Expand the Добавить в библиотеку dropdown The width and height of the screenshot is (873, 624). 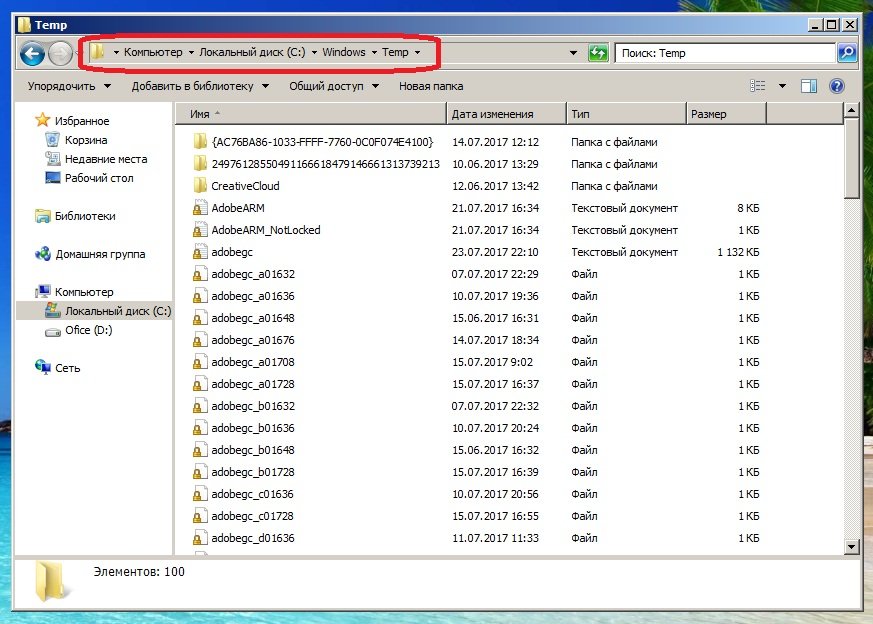tap(200, 86)
